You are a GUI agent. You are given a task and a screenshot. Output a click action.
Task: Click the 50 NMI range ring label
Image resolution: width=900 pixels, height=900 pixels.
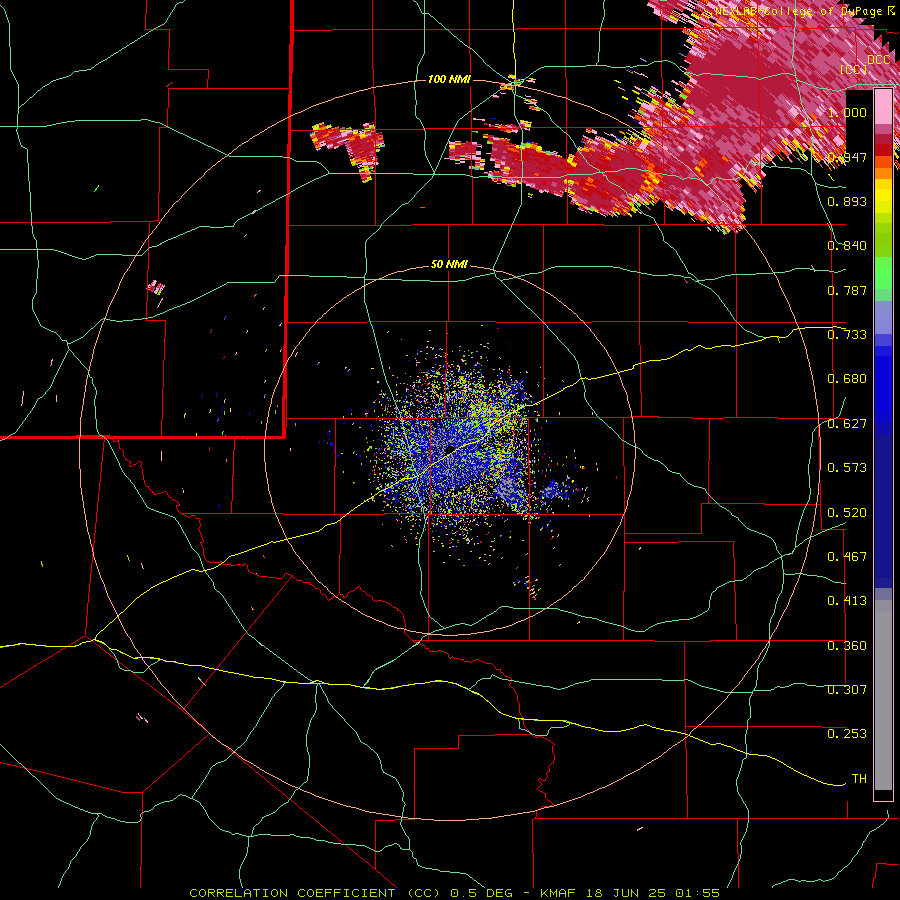[x=449, y=265]
